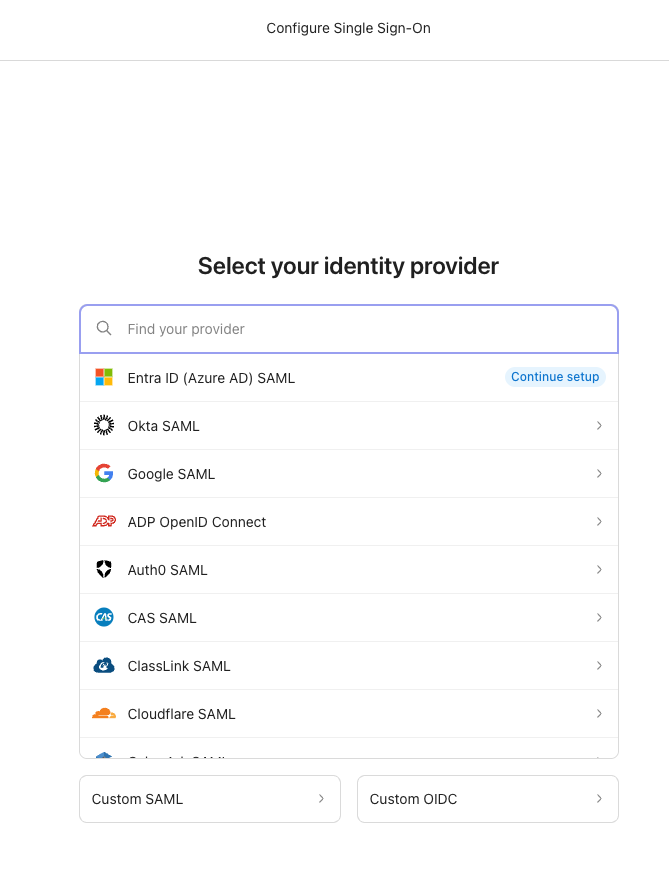
Task: Choose the CAS SAML list item
Action: point(162,618)
